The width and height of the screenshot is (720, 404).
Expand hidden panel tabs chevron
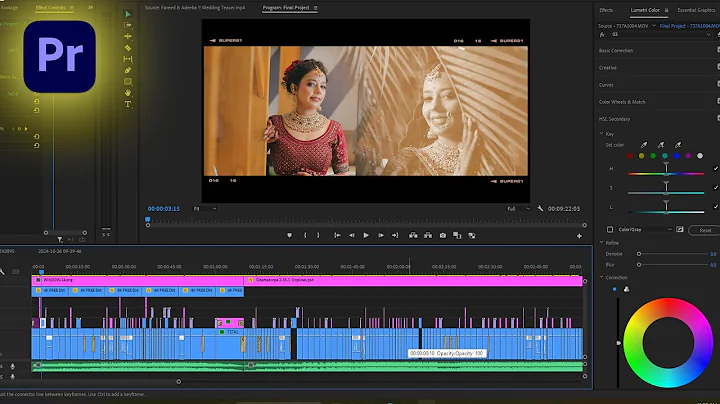click(90, 7)
